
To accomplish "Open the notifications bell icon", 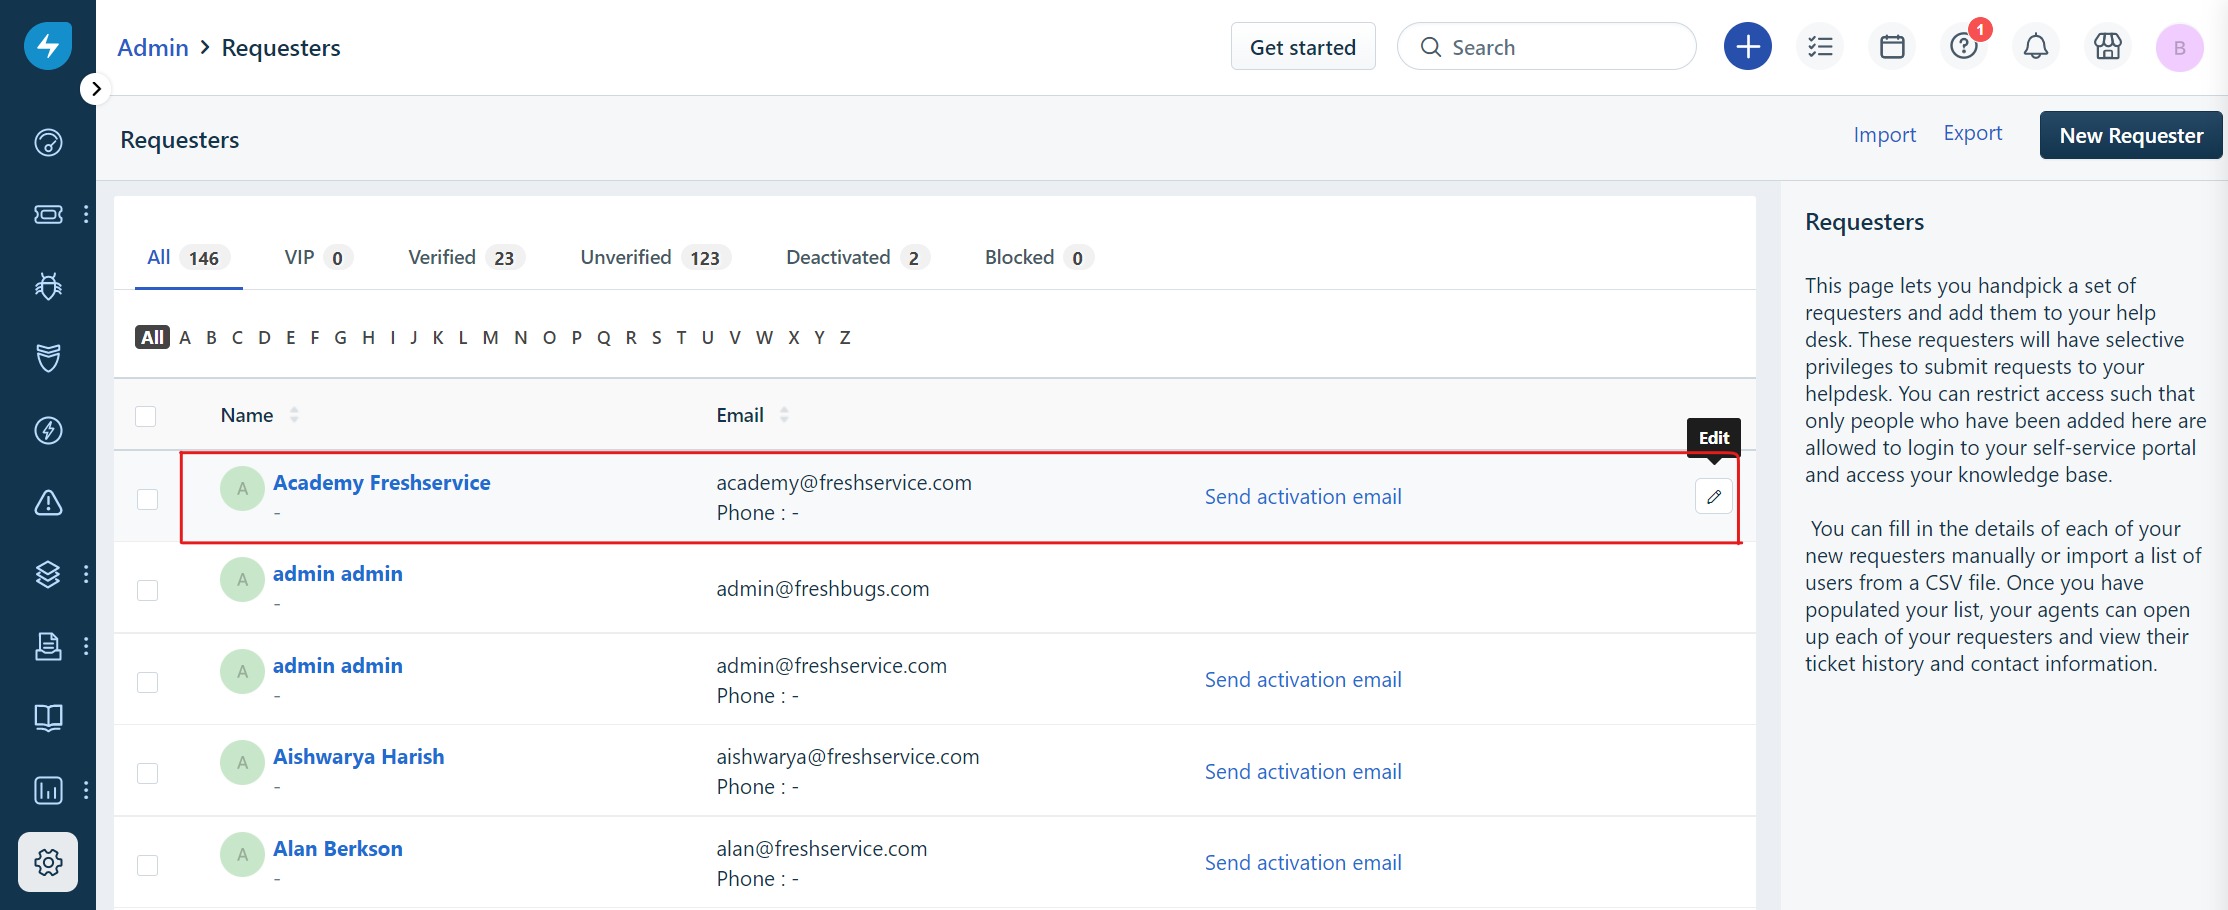I will pos(2036,47).
